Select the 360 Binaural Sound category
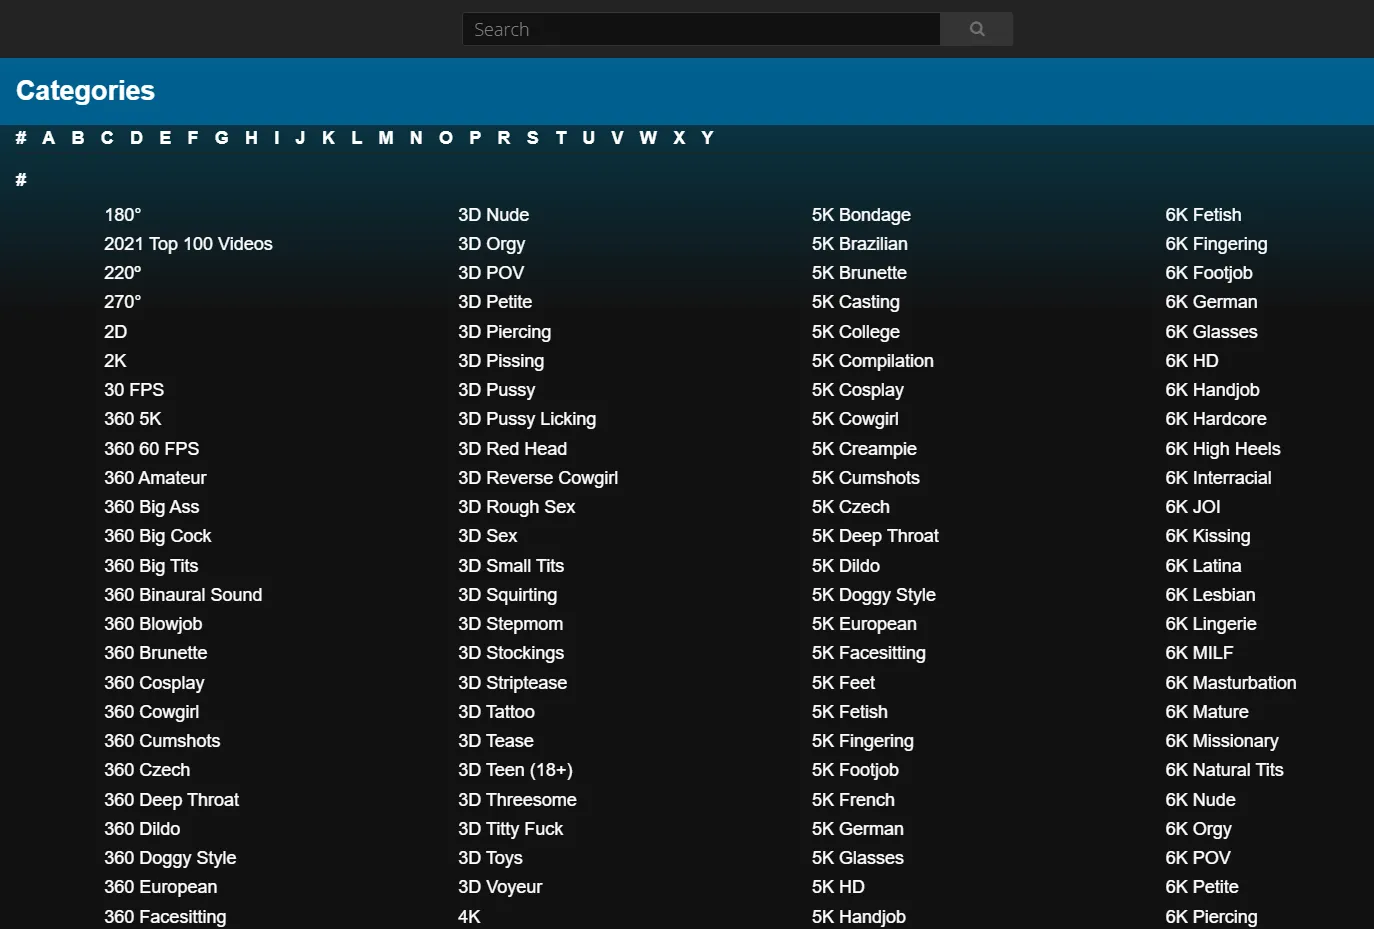The width and height of the screenshot is (1374, 929). 183,595
